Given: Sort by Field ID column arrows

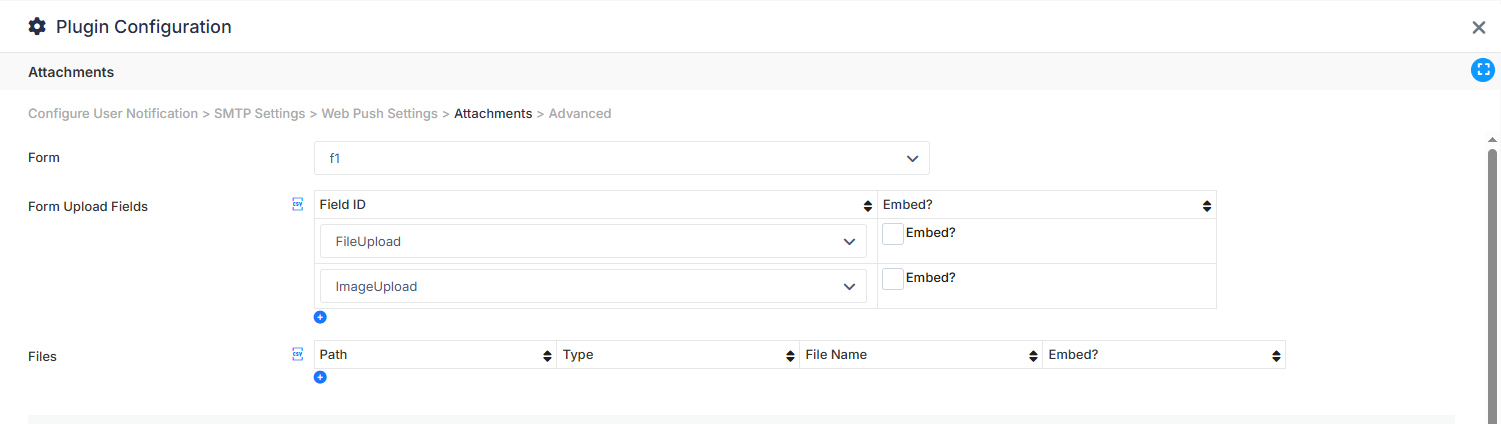Looking at the screenshot, I should click(867, 206).
